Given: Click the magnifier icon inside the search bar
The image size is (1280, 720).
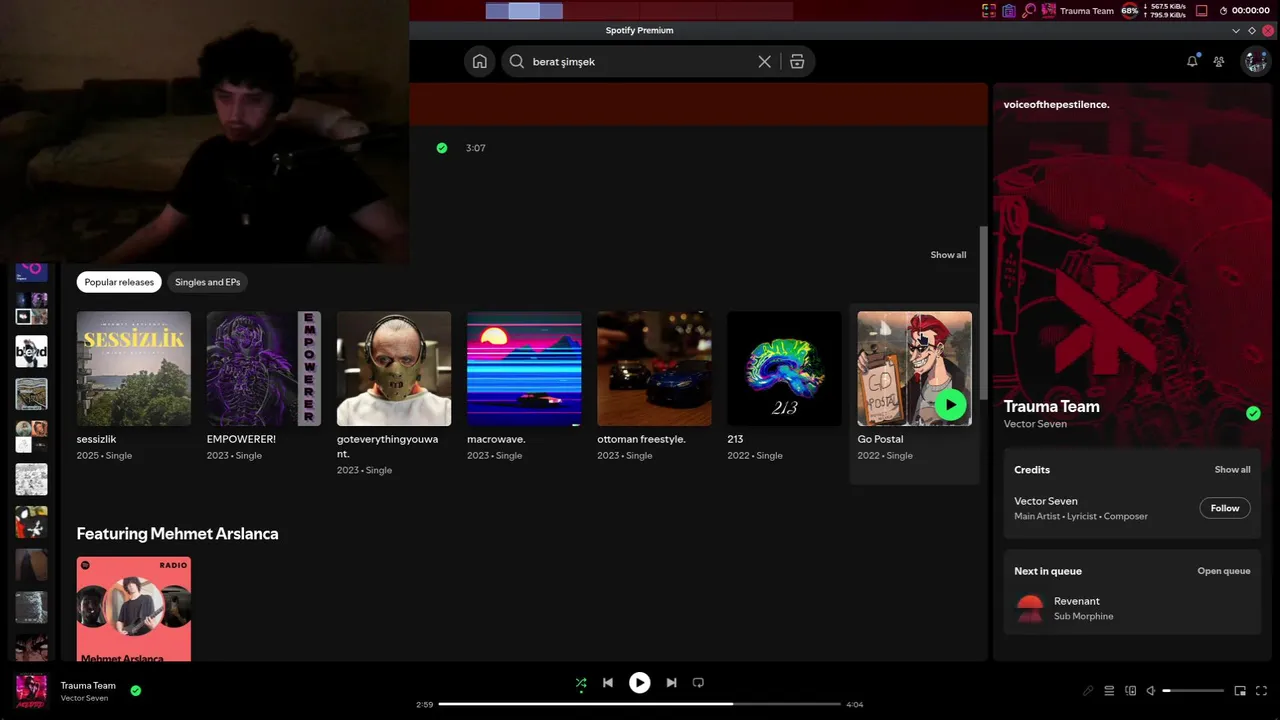Looking at the screenshot, I should [x=517, y=62].
